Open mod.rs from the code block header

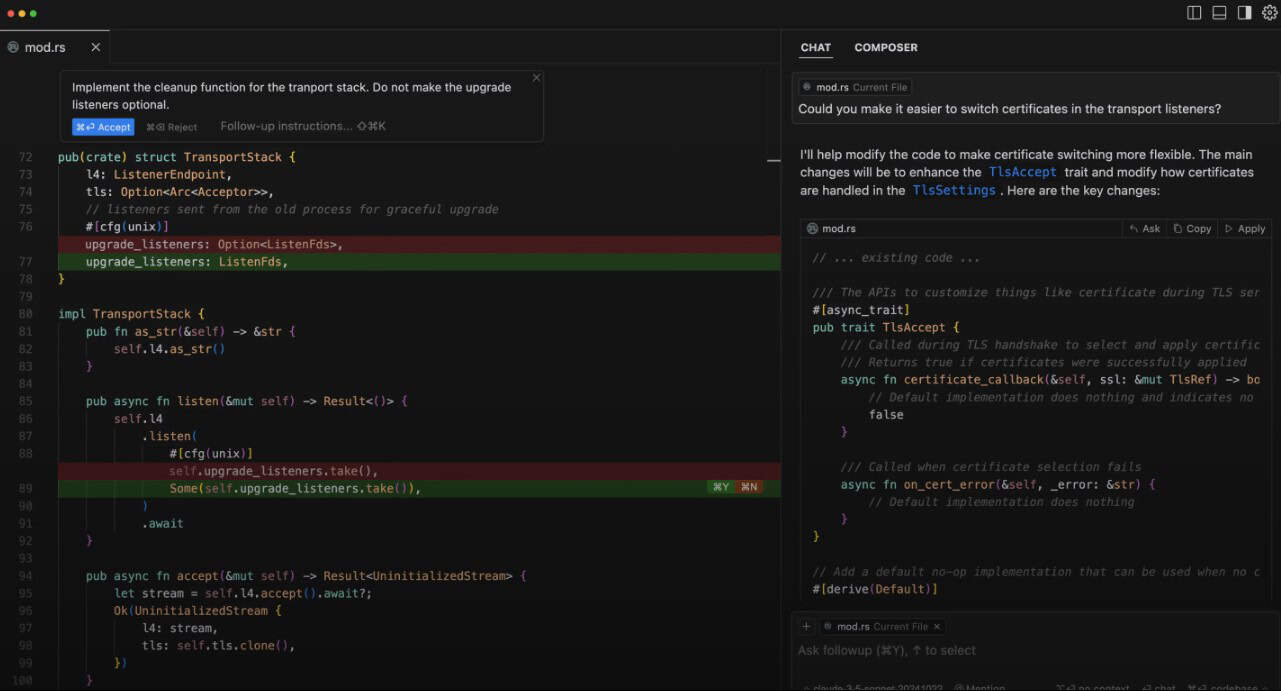pos(831,229)
